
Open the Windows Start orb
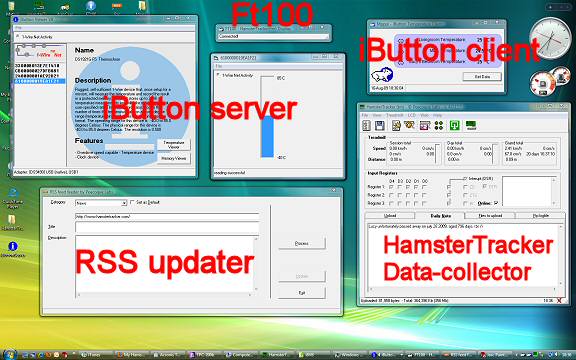pos(9,355)
